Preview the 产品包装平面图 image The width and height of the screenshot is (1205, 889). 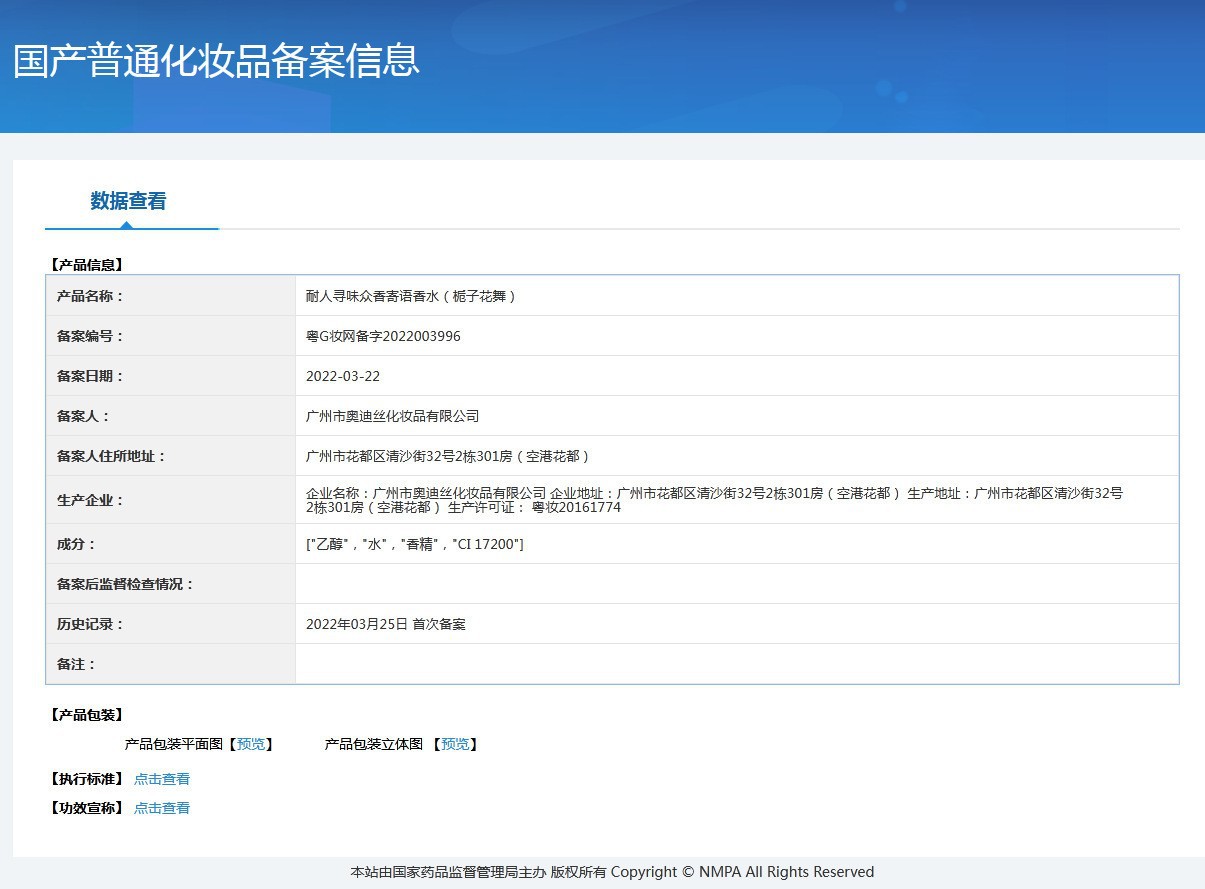(251, 744)
